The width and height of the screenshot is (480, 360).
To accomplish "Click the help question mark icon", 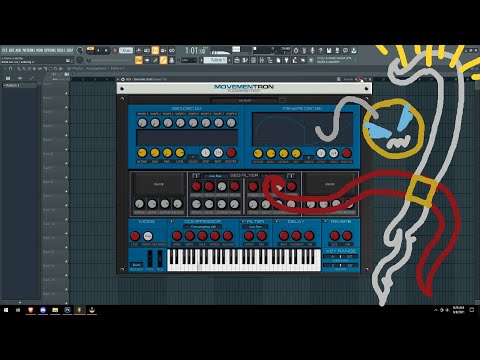I will [320, 50].
